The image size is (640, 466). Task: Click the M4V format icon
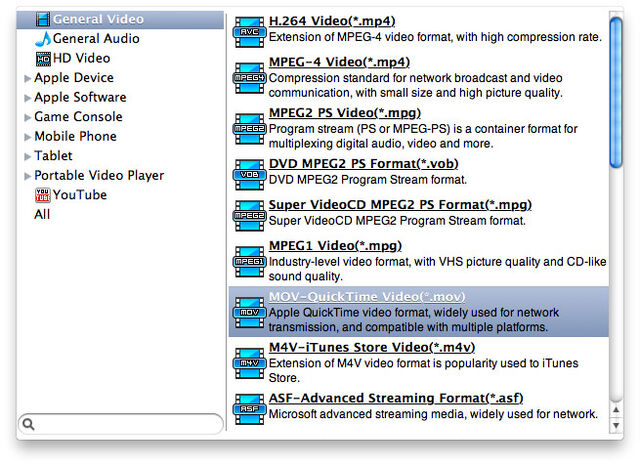pos(249,363)
